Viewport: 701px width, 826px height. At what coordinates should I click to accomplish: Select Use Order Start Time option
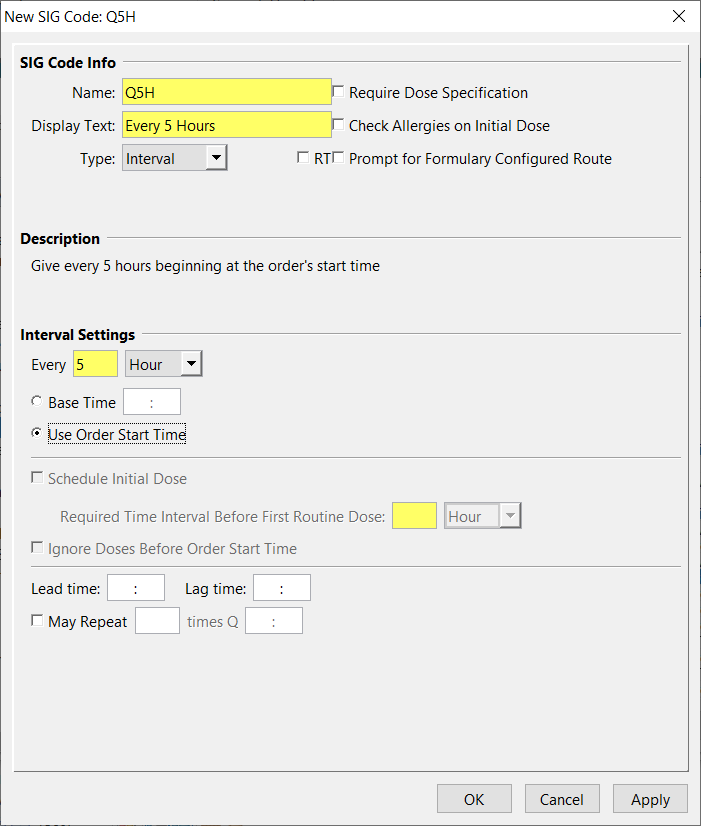pos(38,434)
